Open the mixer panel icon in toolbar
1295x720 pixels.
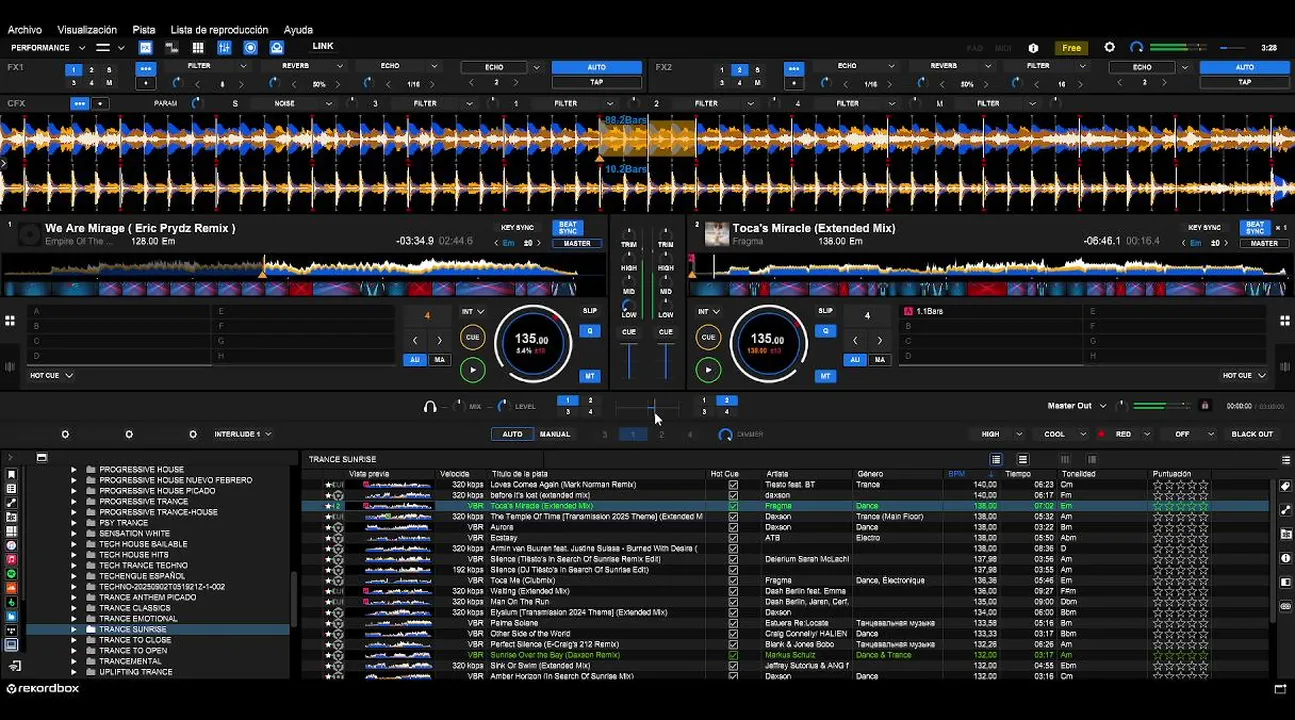224,47
